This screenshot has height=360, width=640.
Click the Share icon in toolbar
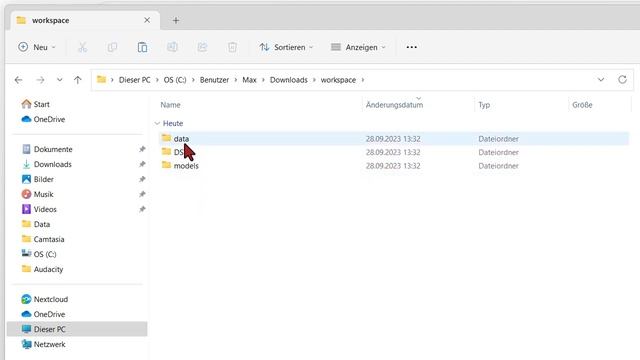(202, 47)
